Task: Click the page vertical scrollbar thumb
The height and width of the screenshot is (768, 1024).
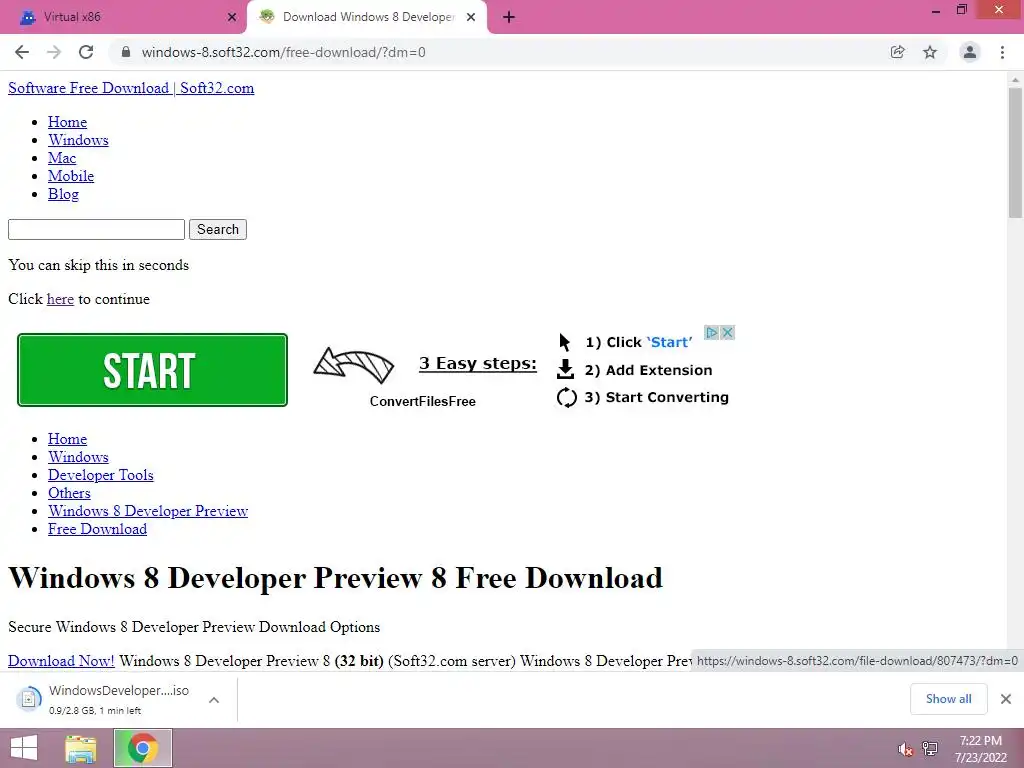Action: (x=1015, y=152)
